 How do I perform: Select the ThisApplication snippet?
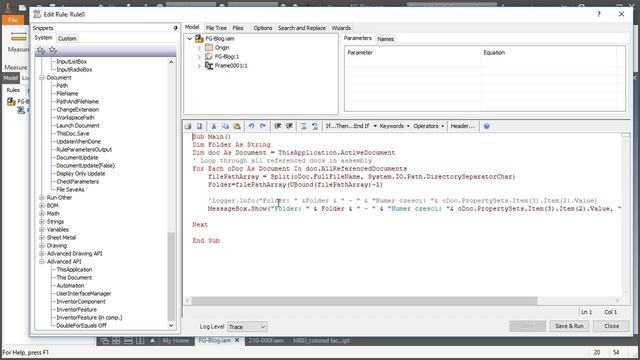click(x=74, y=270)
